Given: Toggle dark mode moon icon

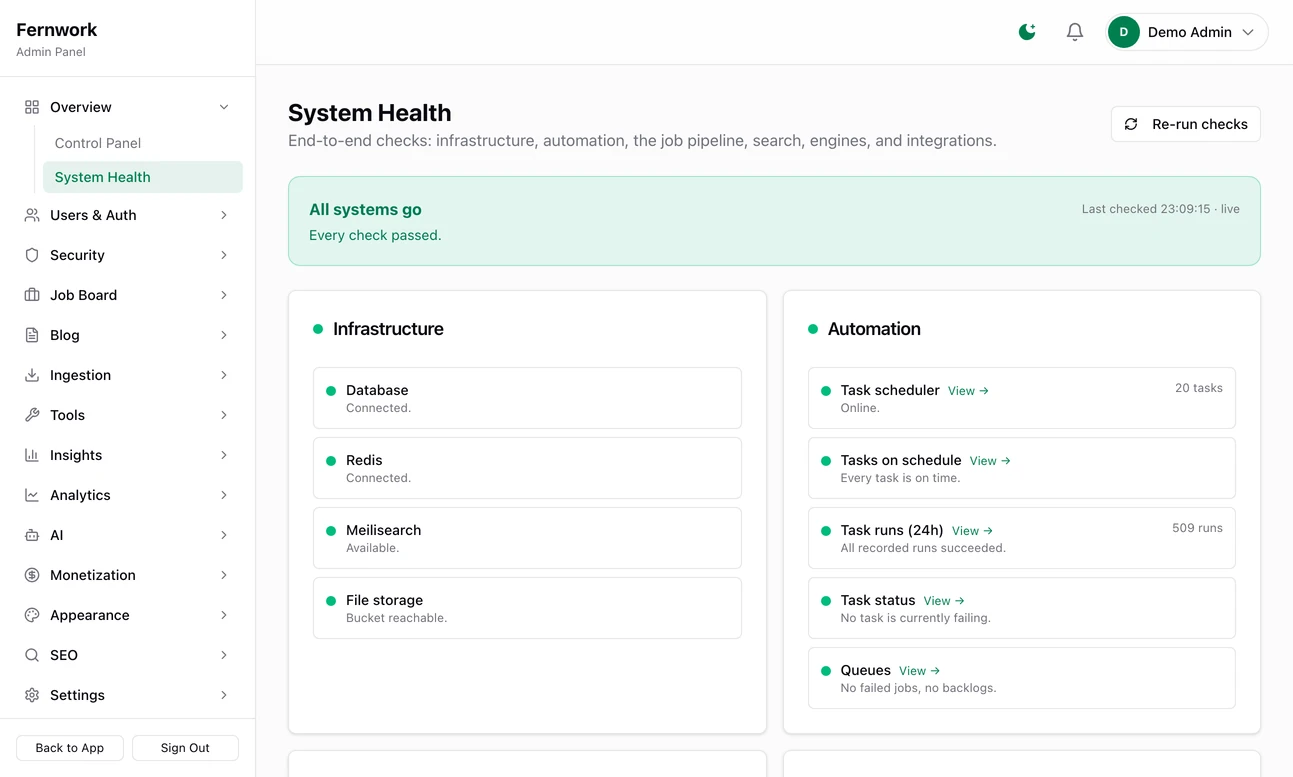Looking at the screenshot, I should pos(1027,32).
